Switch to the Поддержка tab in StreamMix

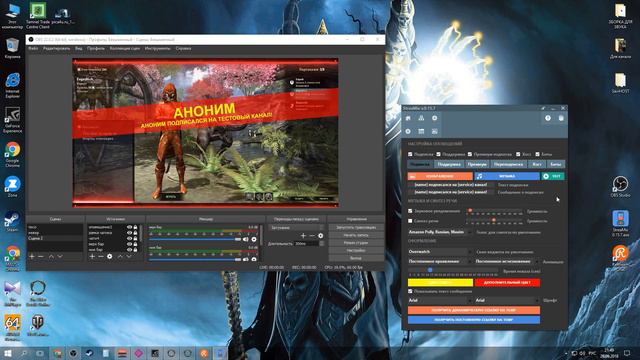pyautogui.click(x=449, y=164)
